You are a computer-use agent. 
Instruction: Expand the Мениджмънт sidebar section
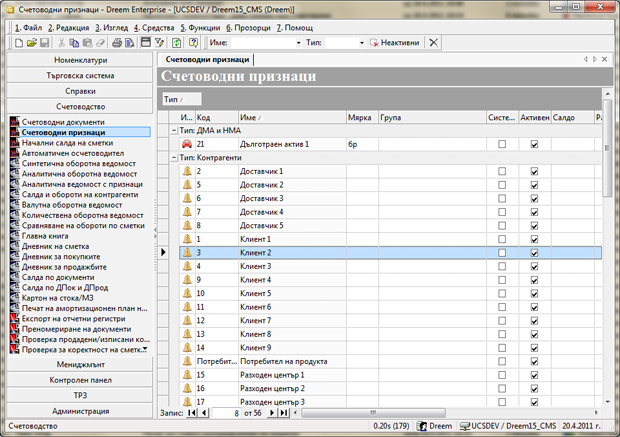(80, 365)
